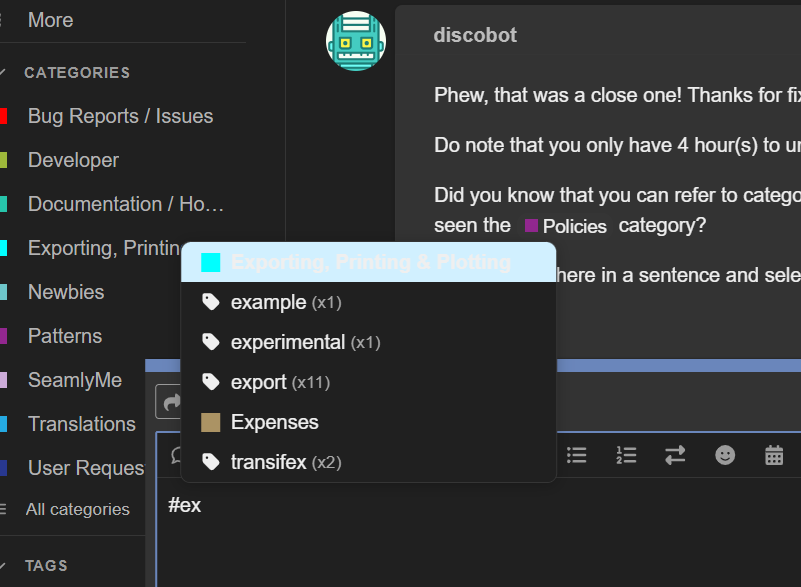
Task: Open the emoji picker
Action: click(725, 455)
